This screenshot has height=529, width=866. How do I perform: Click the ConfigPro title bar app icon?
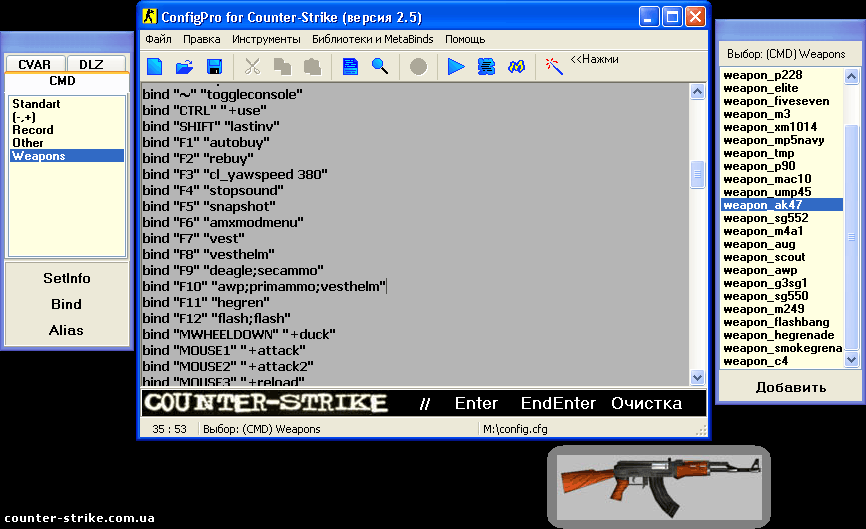coord(150,17)
